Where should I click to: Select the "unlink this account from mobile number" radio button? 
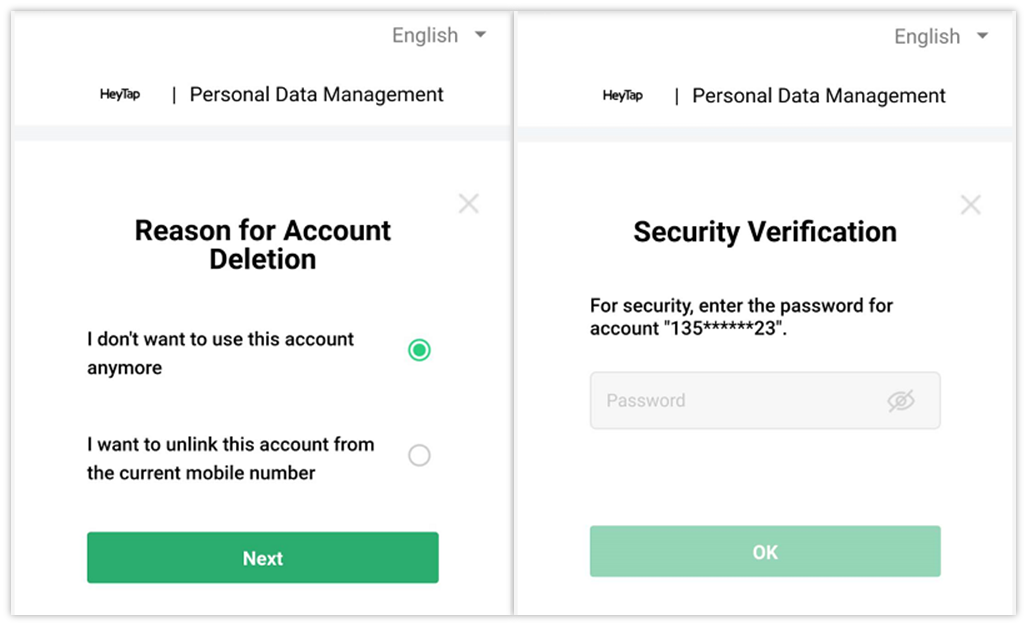tap(419, 456)
